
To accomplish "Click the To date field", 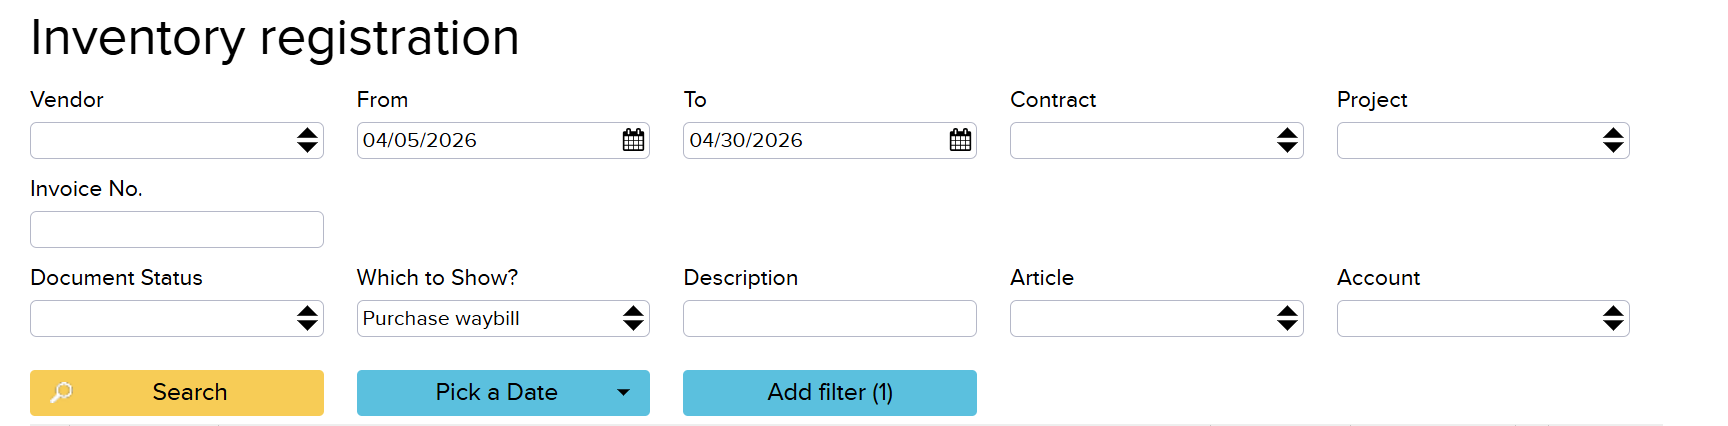I will point(810,140).
